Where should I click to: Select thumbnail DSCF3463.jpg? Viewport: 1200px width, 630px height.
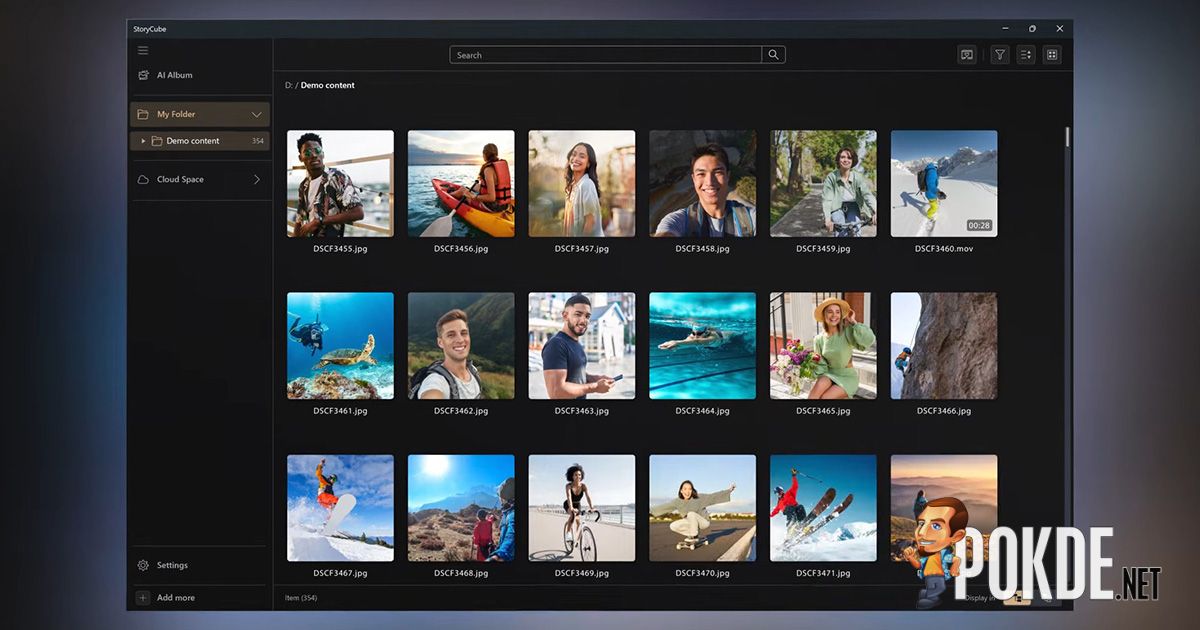click(x=582, y=346)
